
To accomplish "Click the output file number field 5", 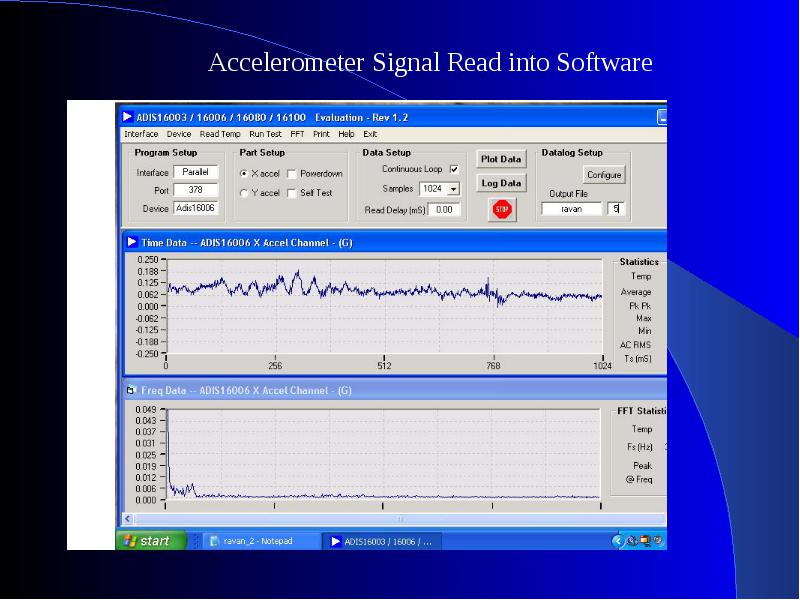I will tap(616, 209).
